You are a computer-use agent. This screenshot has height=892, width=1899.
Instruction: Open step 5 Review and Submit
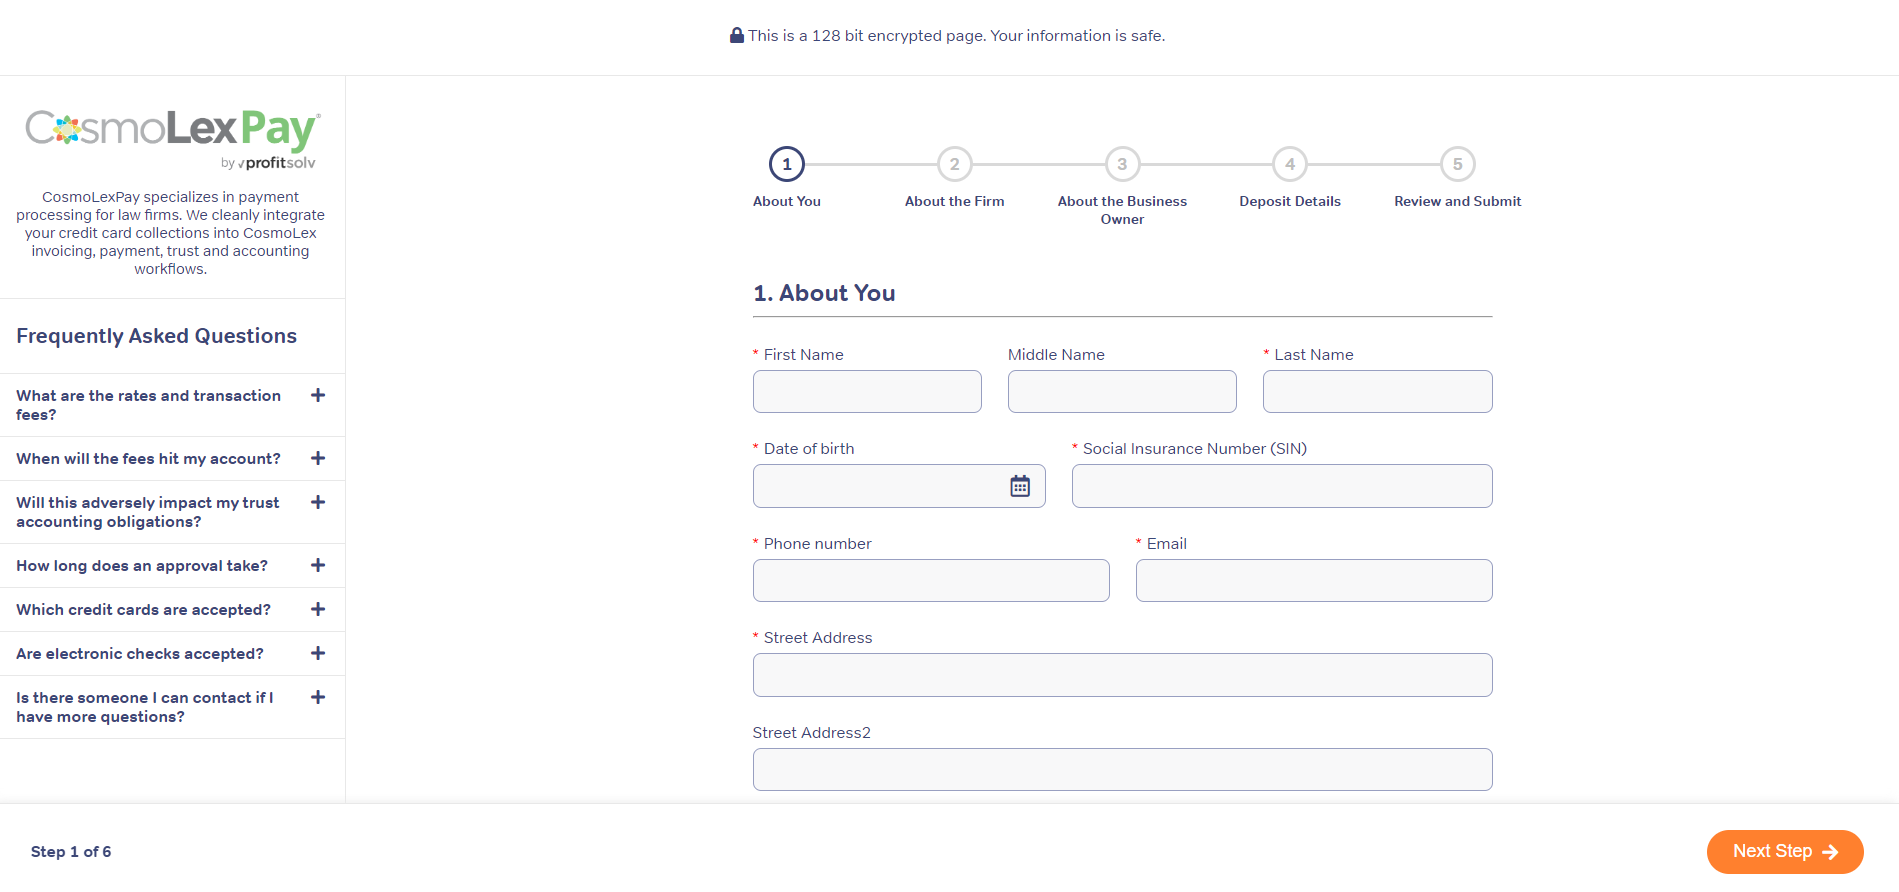point(1457,164)
